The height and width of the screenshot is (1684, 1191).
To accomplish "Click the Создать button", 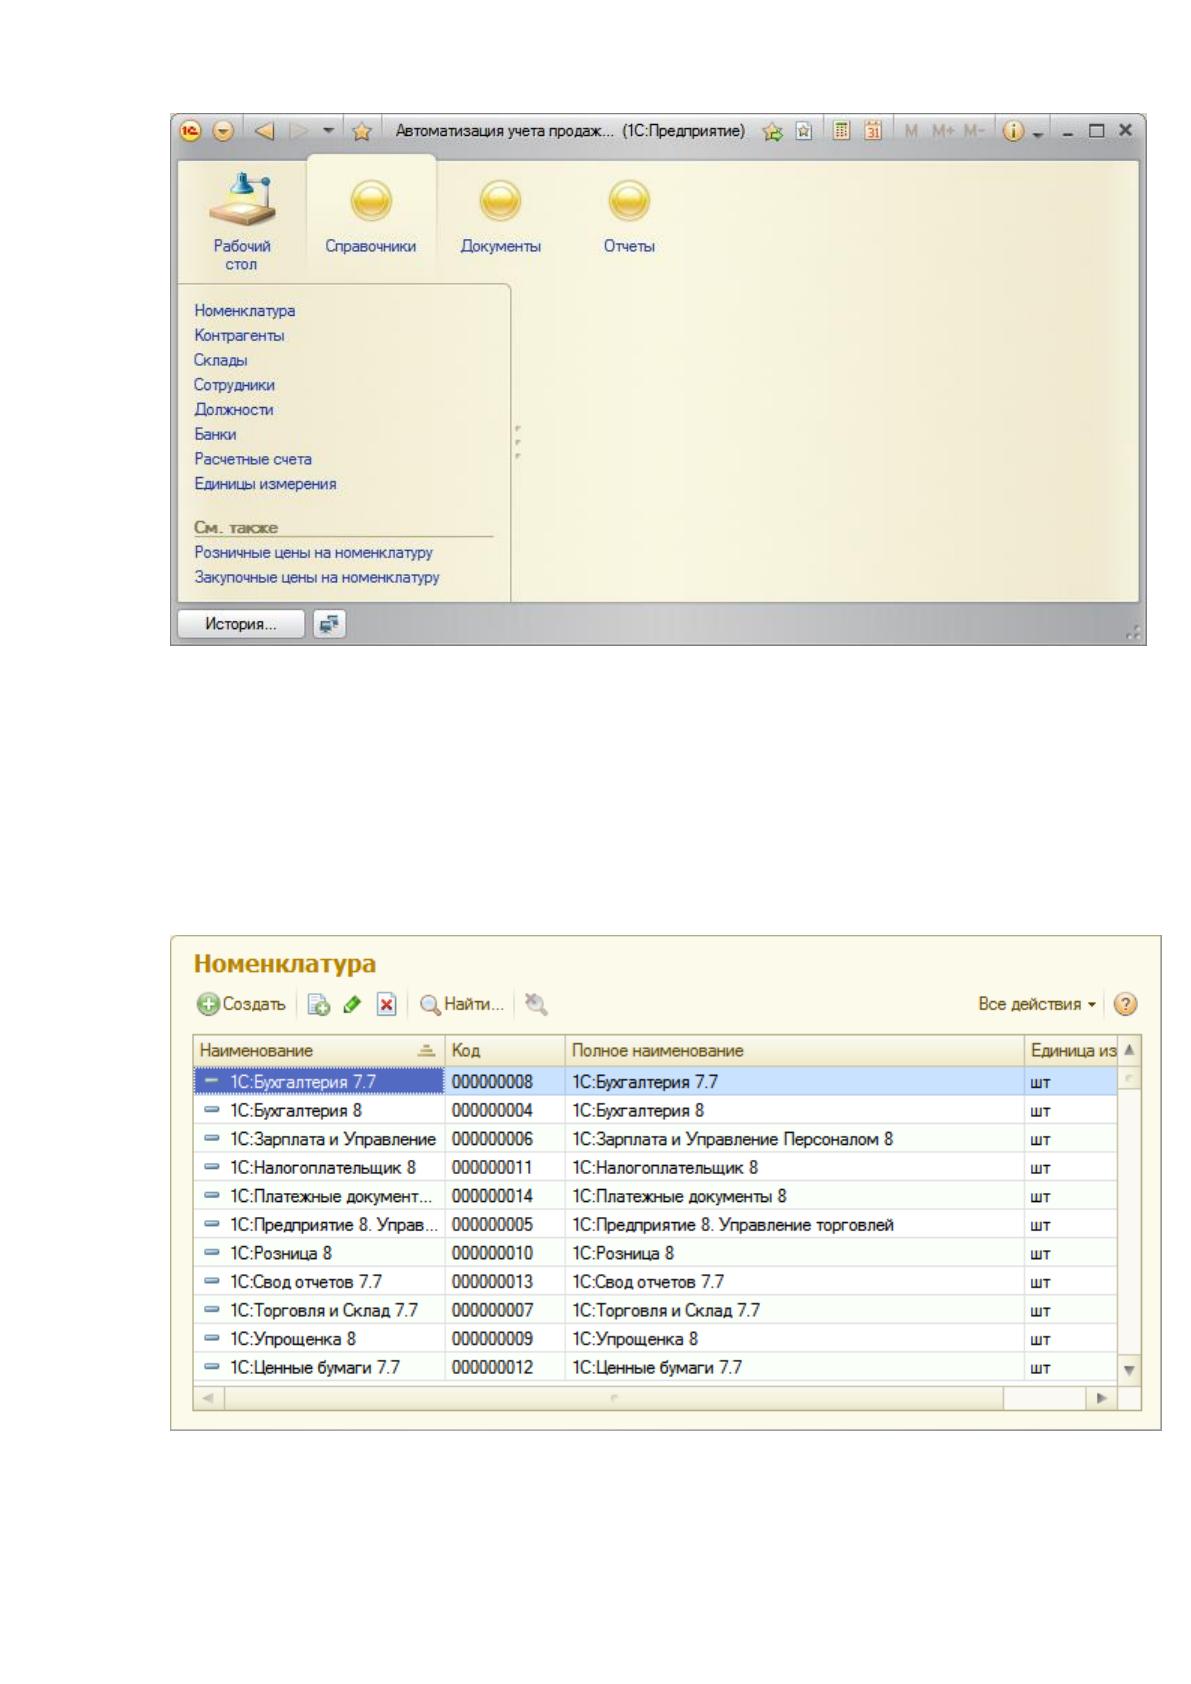I will pyautogui.click(x=241, y=1004).
